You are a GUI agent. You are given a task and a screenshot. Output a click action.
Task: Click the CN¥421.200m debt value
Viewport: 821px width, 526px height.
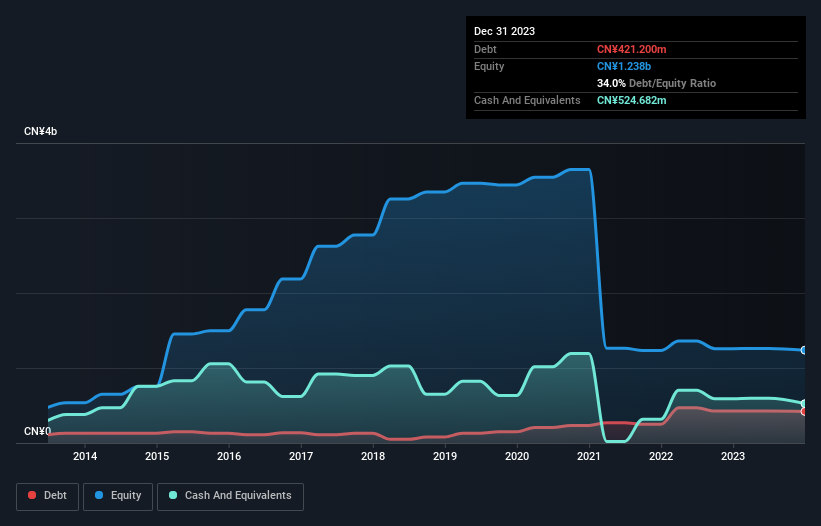631,49
